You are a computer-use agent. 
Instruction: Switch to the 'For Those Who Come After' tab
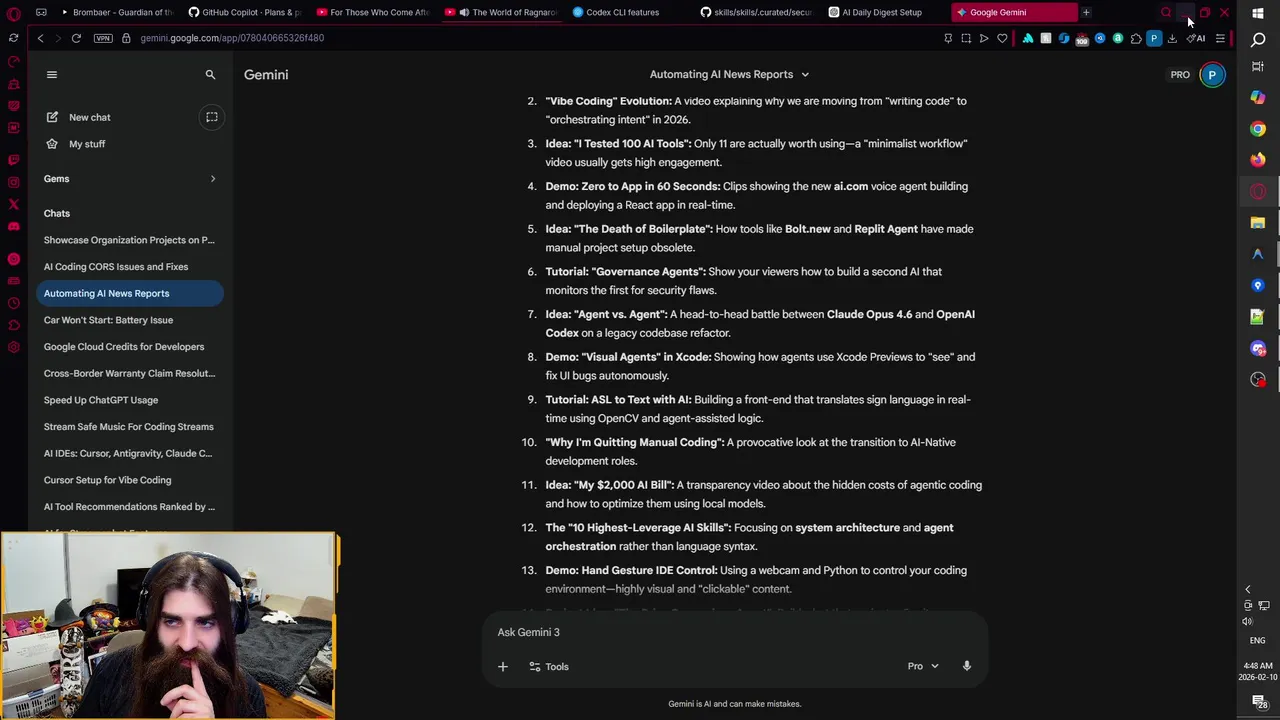coord(373,12)
